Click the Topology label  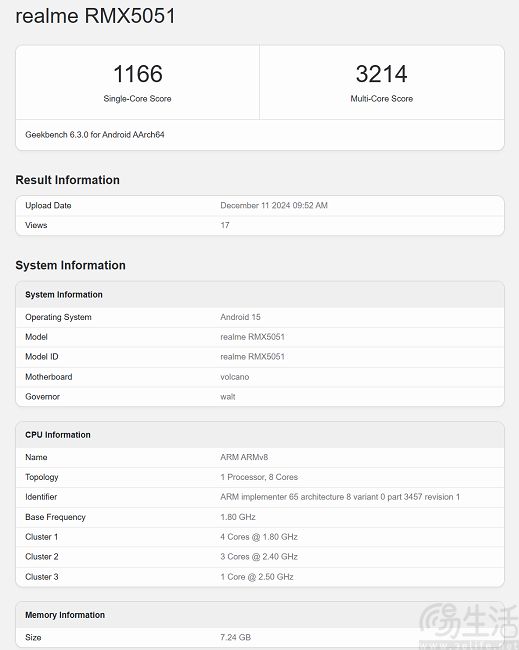pos(41,477)
